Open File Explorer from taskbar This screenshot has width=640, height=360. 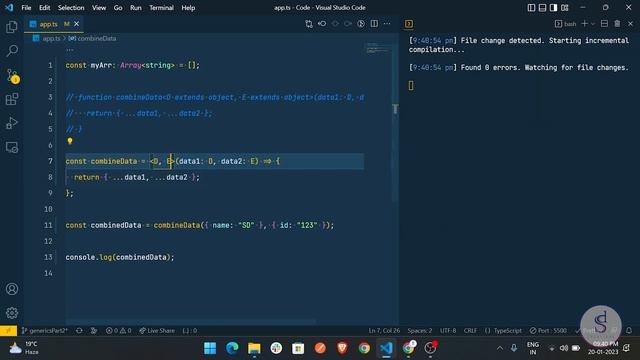(254, 348)
